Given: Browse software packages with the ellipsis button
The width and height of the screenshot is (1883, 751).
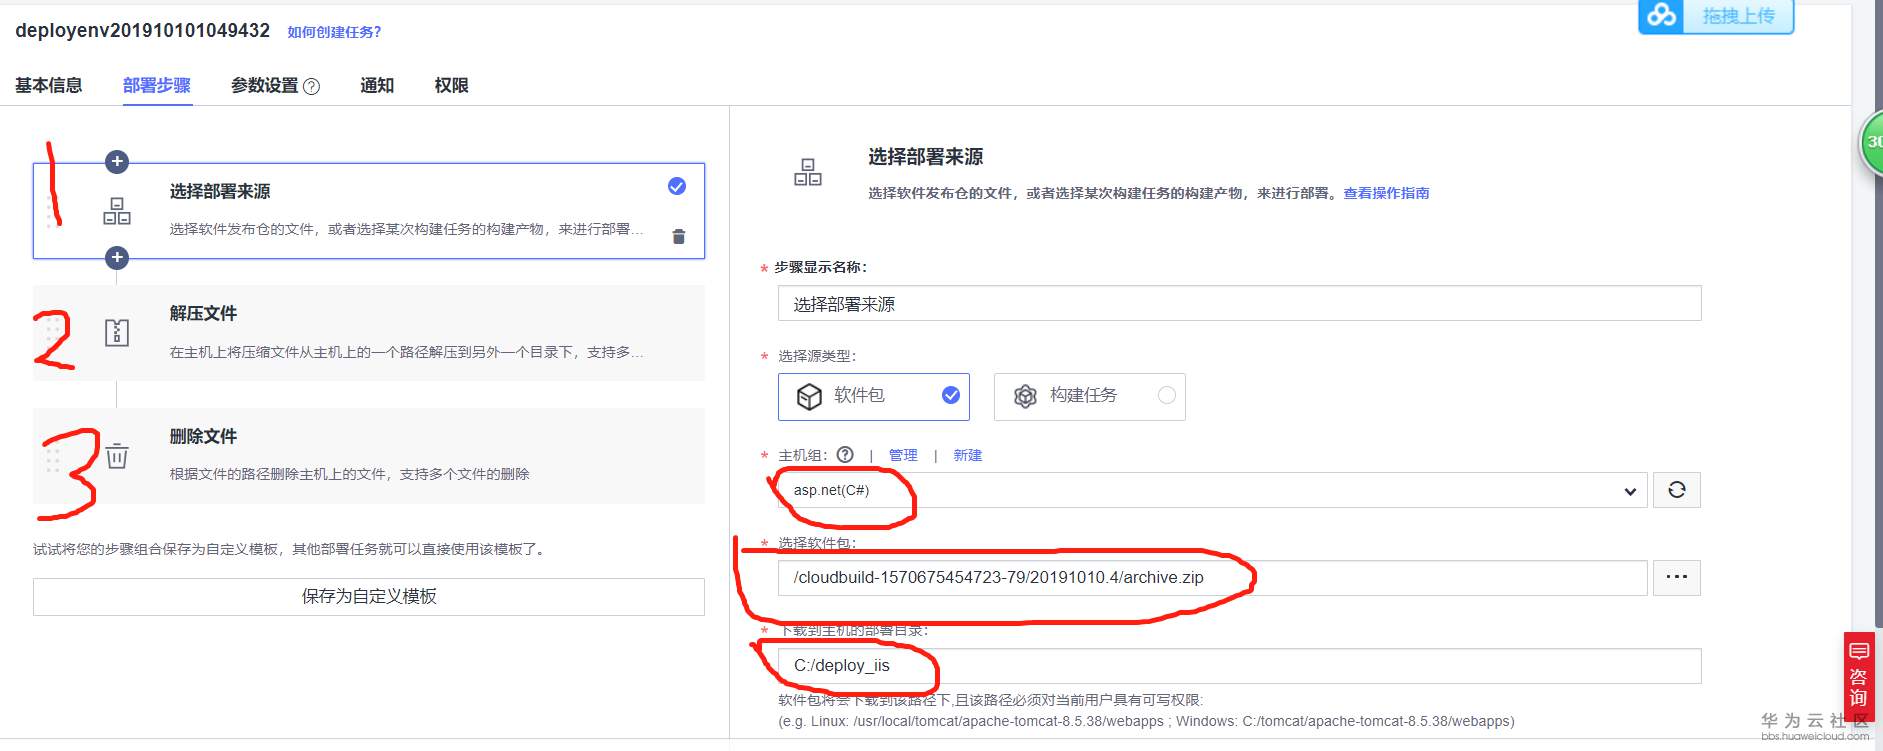Looking at the screenshot, I should coord(1677,577).
